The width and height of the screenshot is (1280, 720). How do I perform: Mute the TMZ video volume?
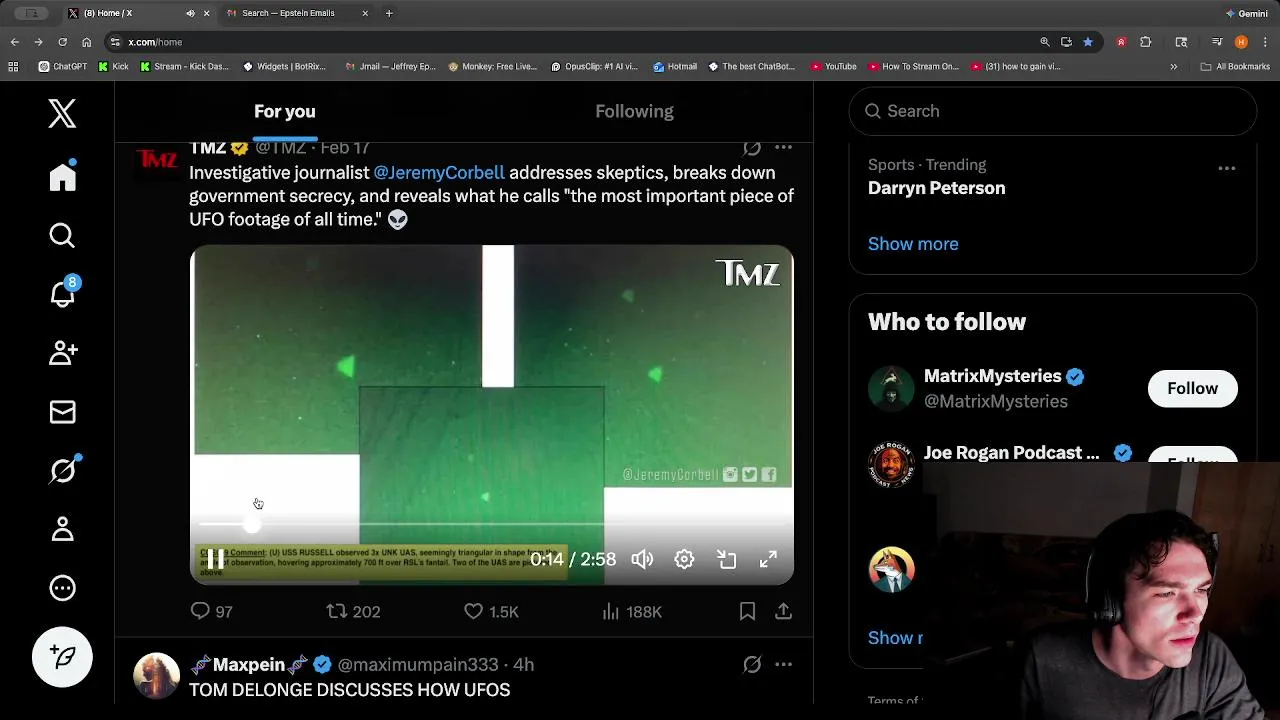642,559
